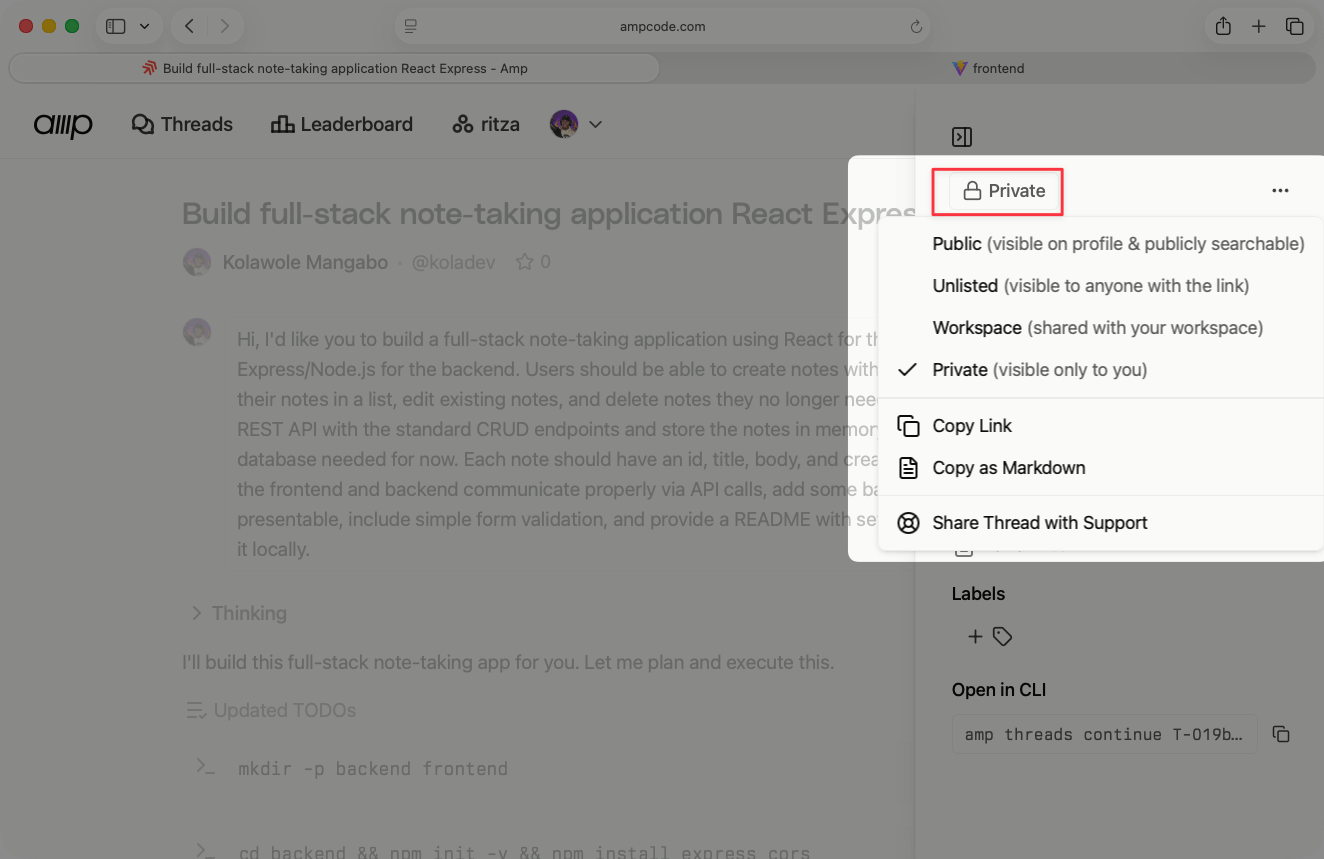1324x859 pixels.
Task: Click the ampcode.com address bar
Action: point(662,26)
